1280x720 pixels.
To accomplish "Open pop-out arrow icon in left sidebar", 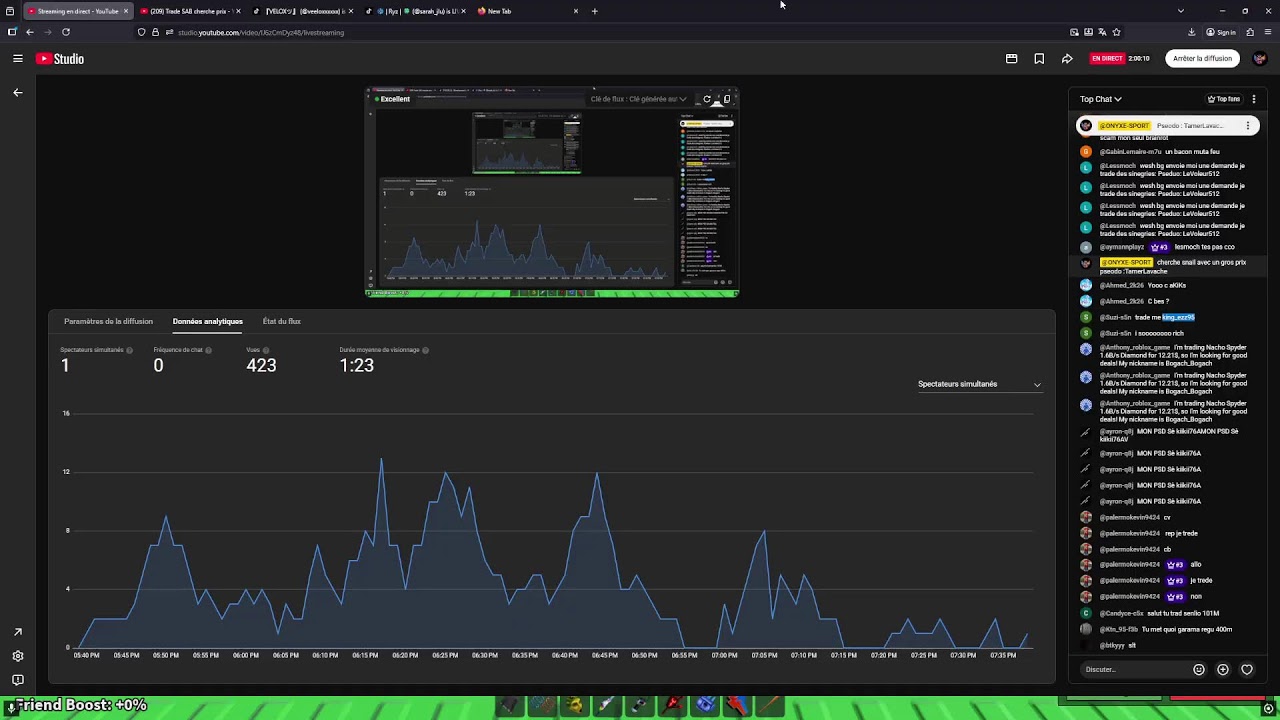I will pos(17,632).
